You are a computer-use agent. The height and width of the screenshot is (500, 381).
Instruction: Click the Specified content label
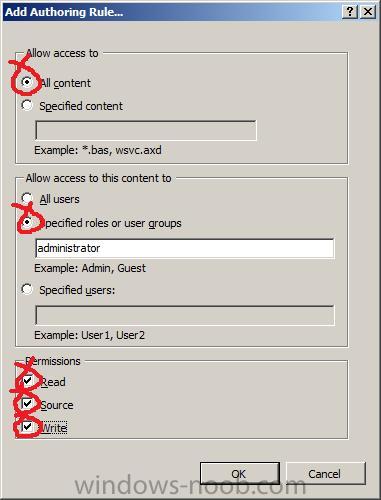coord(81,106)
